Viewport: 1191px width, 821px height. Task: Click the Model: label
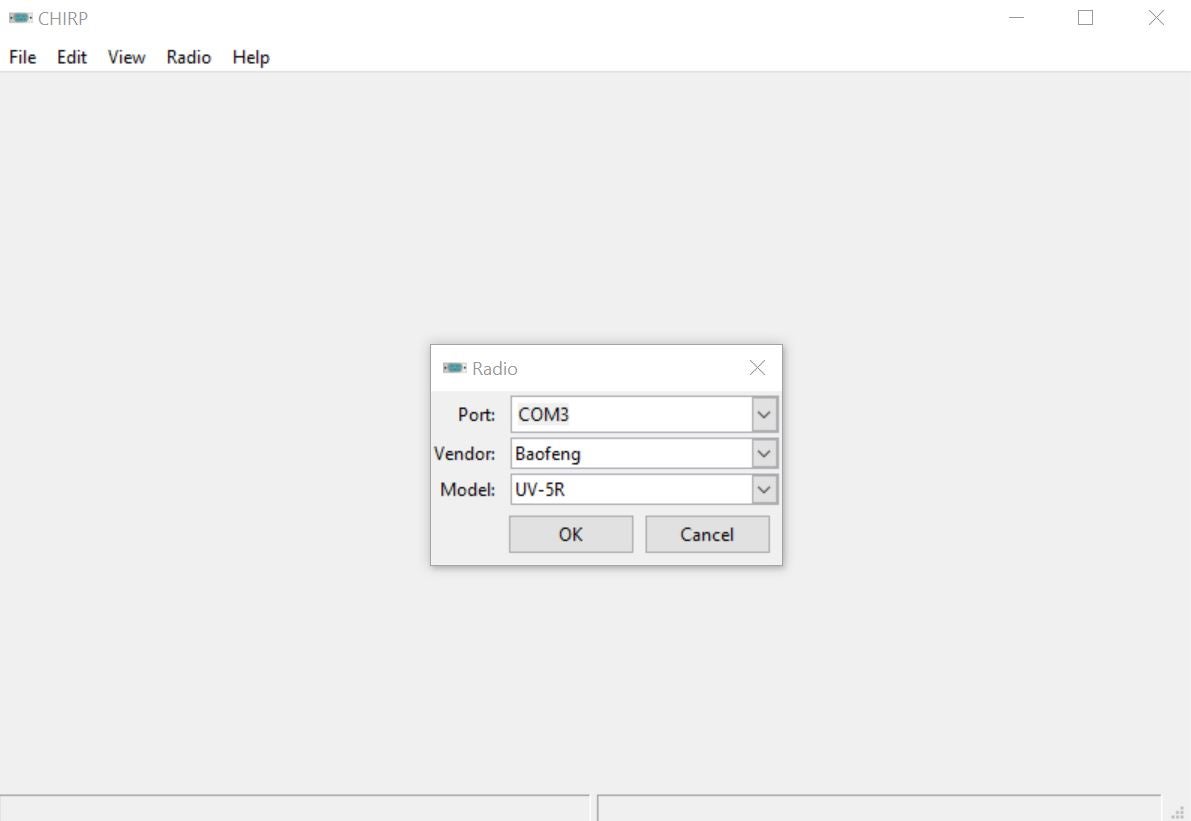click(467, 489)
